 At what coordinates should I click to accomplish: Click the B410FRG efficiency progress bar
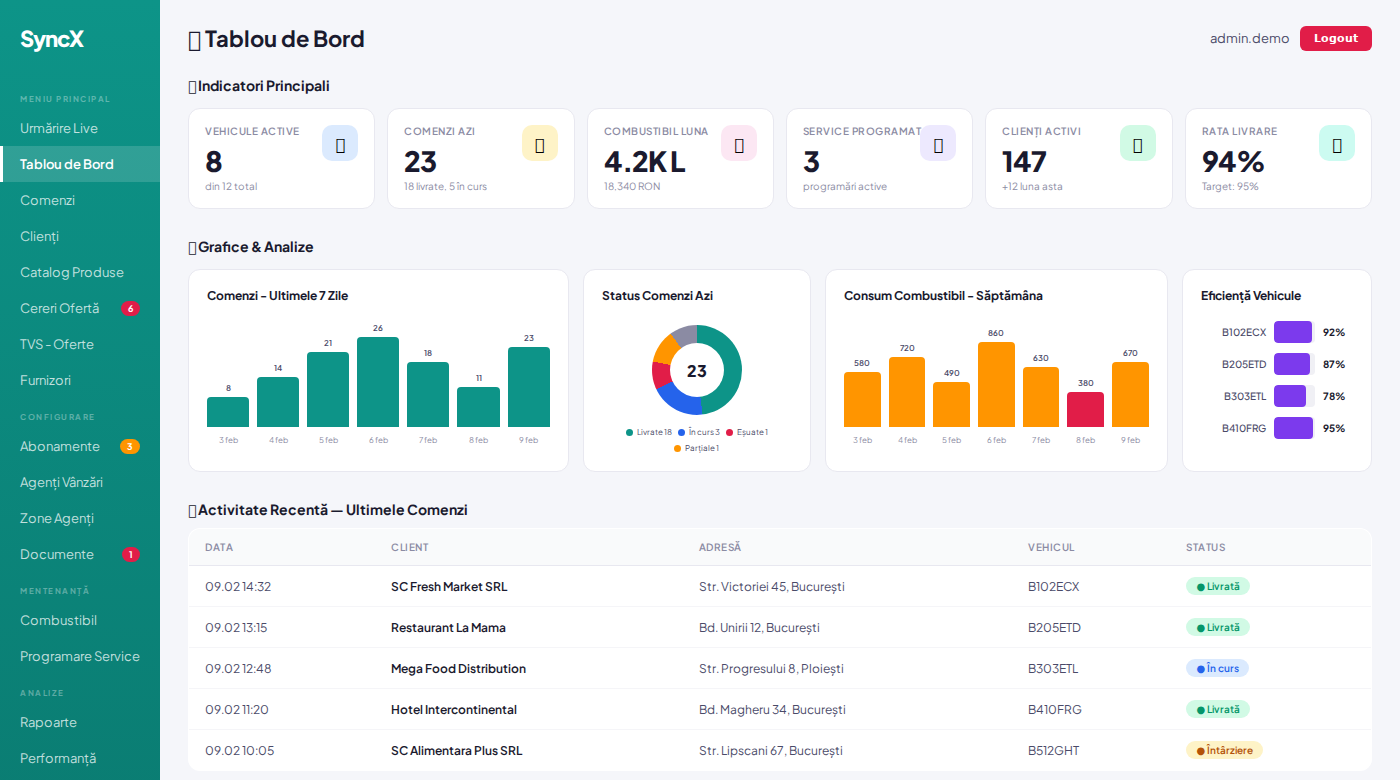1292,428
